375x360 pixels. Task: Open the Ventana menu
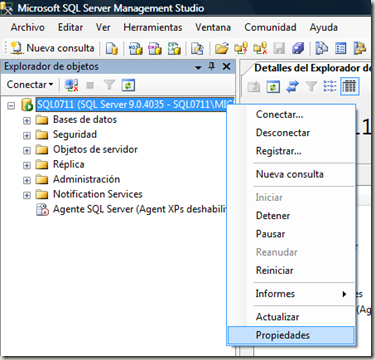[213, 27]
